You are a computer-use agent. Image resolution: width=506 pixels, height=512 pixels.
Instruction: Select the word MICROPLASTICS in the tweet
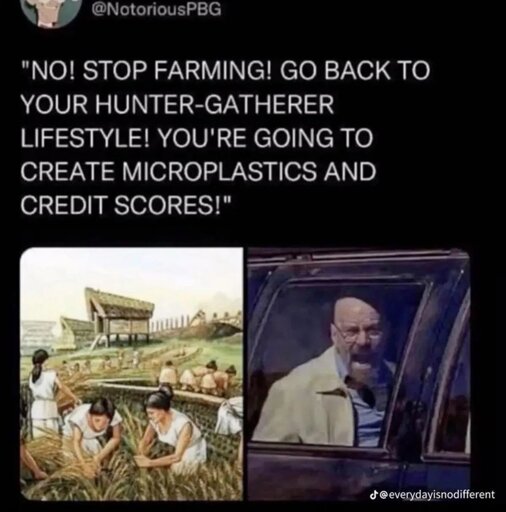click(219, 171)
